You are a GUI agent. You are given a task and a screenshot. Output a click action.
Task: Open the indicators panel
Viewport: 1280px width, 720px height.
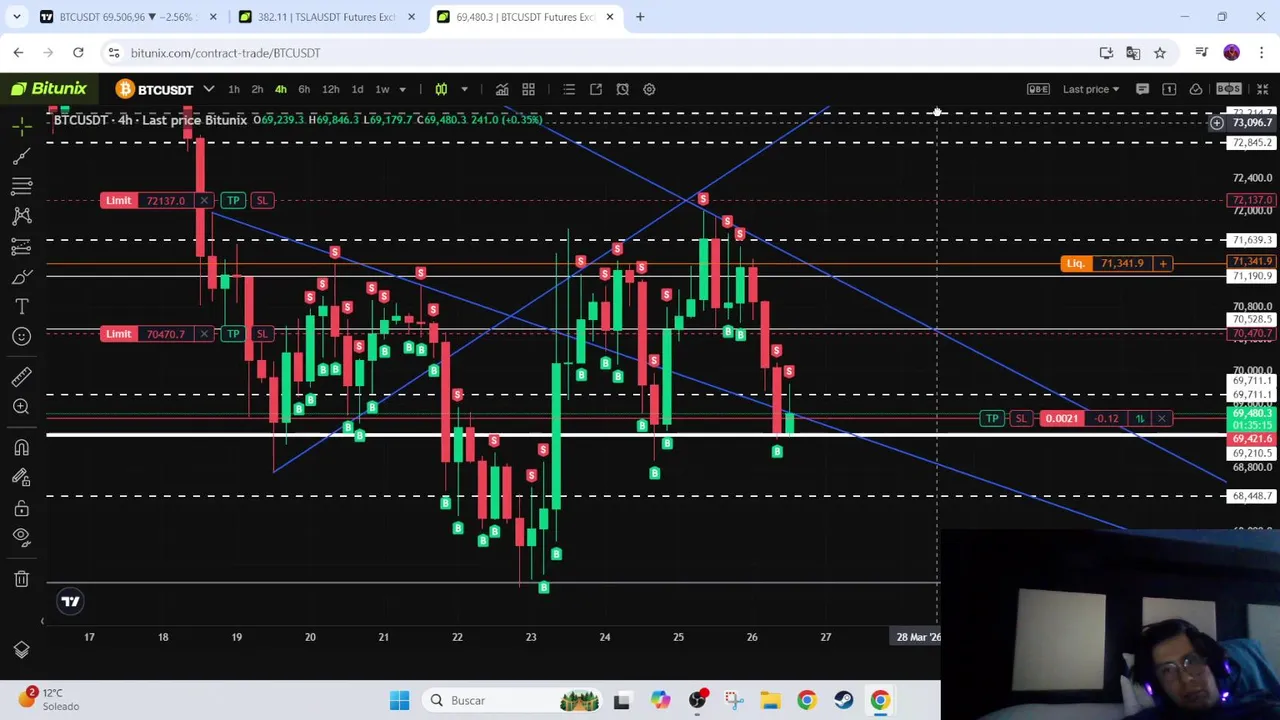click(x=502, y=89)
